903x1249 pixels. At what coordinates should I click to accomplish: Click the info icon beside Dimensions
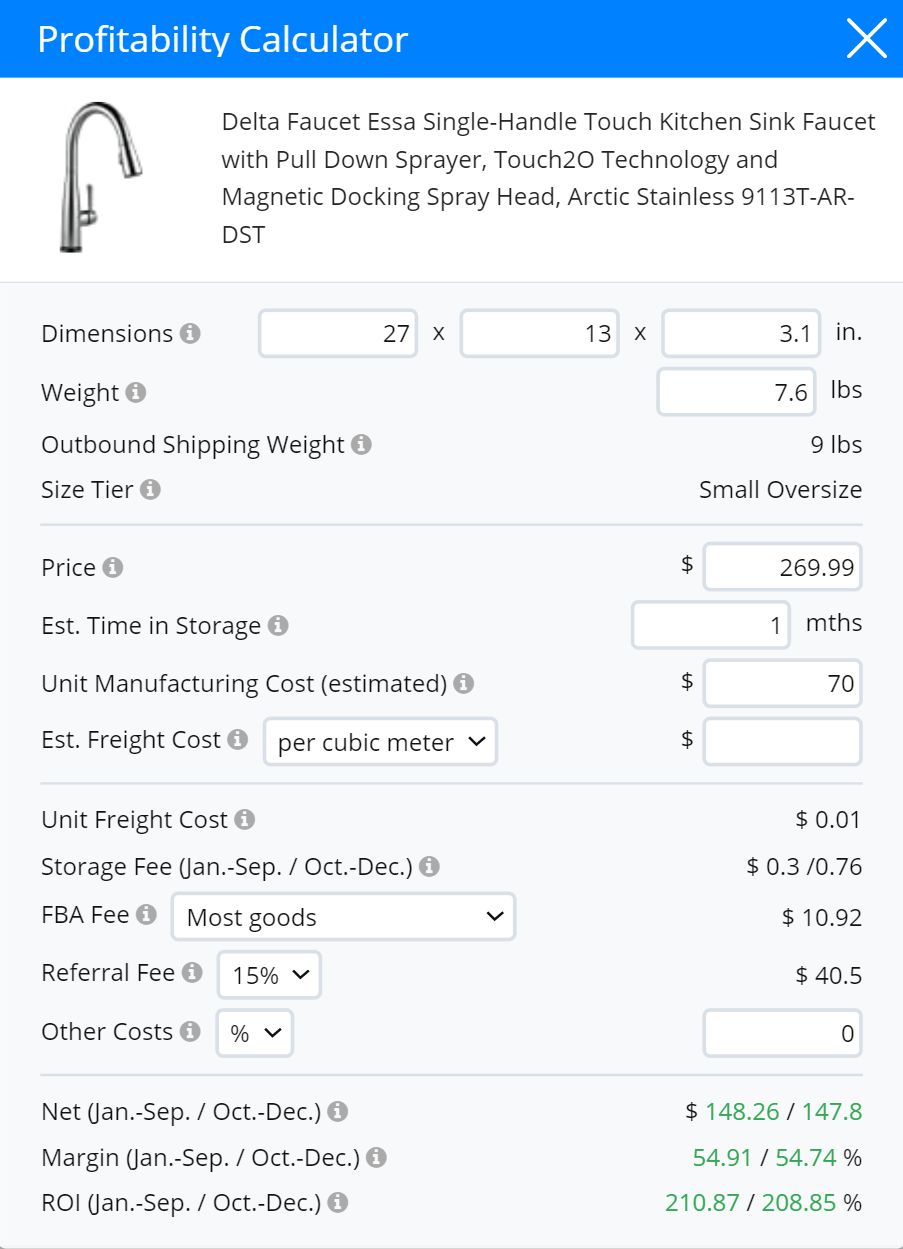tap(190, 333)
